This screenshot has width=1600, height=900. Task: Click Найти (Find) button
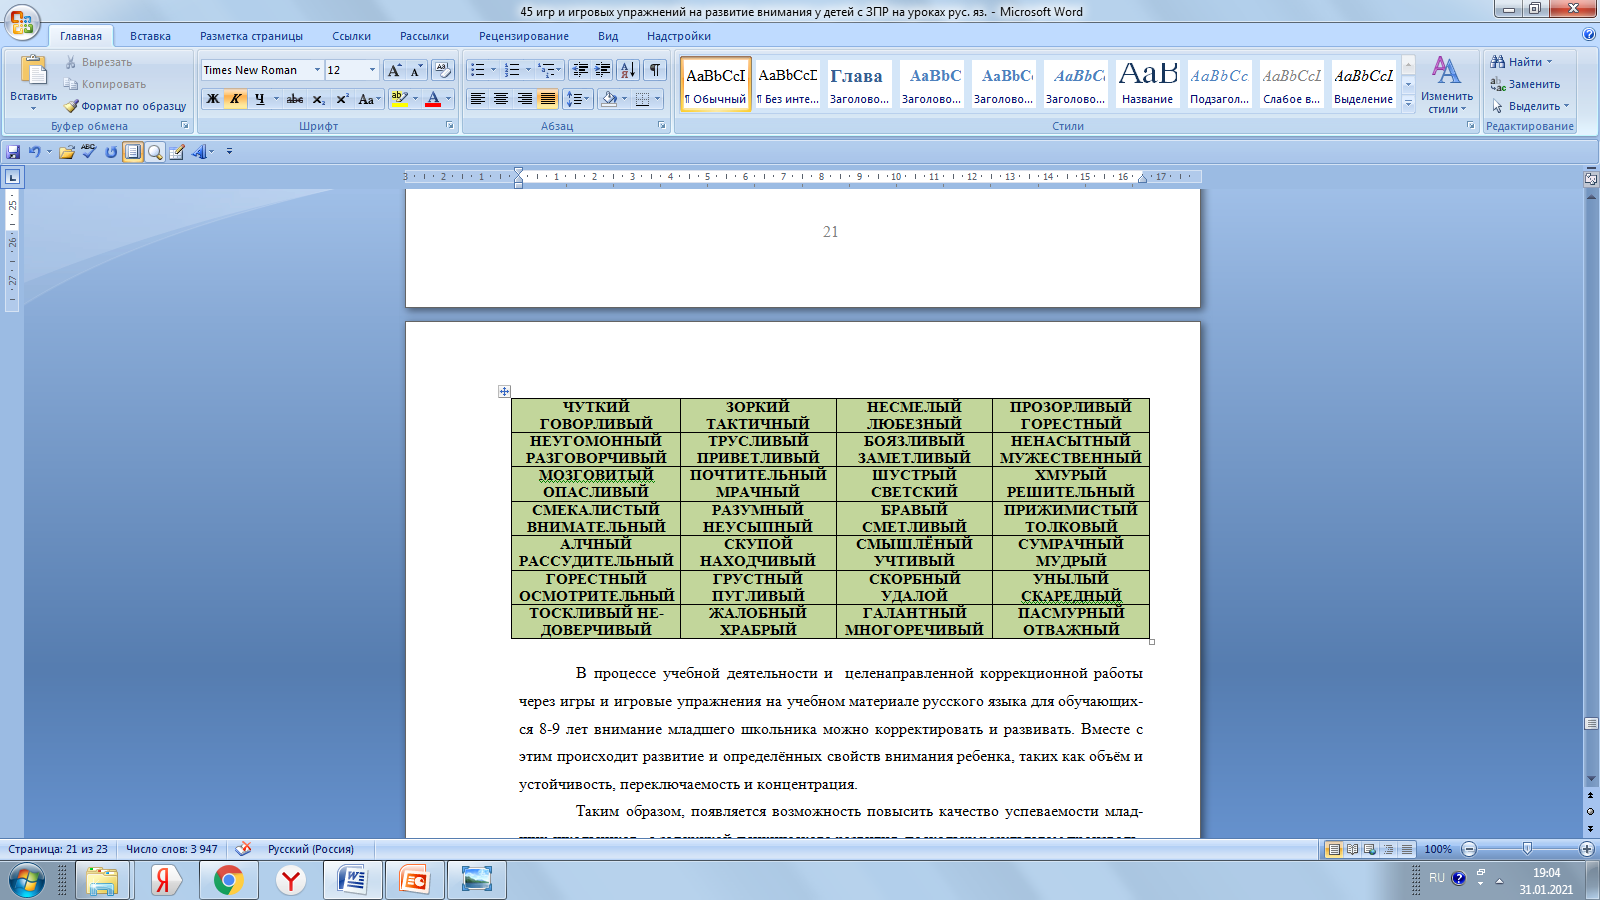point(1521,62)
